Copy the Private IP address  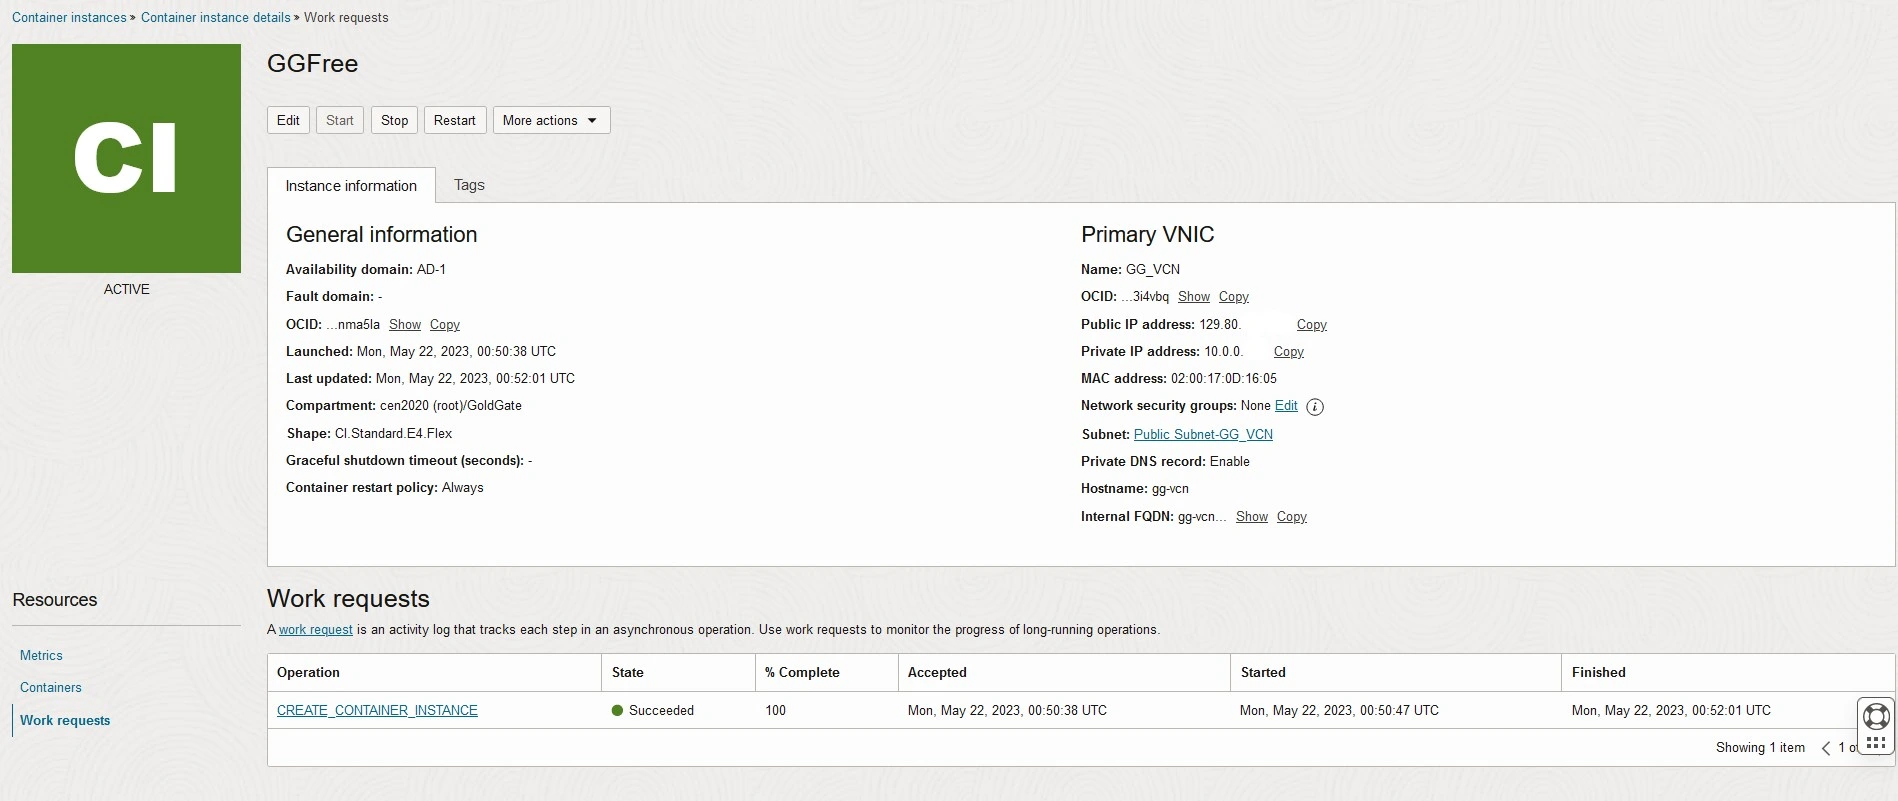[x=1289, y=352]
